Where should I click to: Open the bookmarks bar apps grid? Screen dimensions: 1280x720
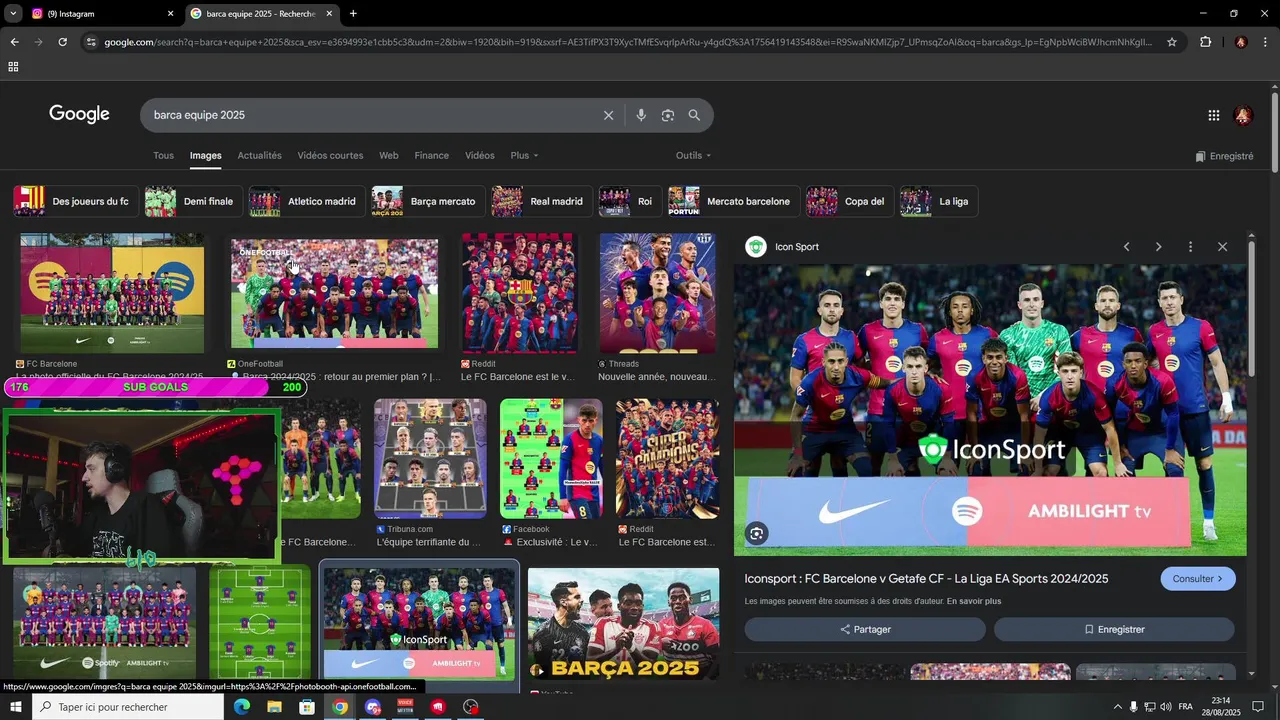[x=13, y=67]
